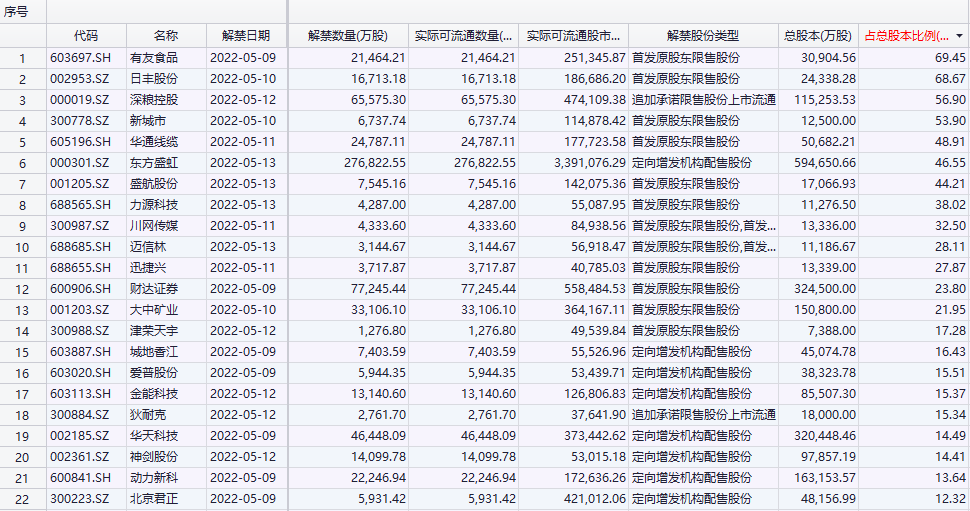The height and width of the screenshot is (511, 970).
Task: Open the sort dropdown arrow on 占总股本比例 column
Action: (x=959, y=36)
